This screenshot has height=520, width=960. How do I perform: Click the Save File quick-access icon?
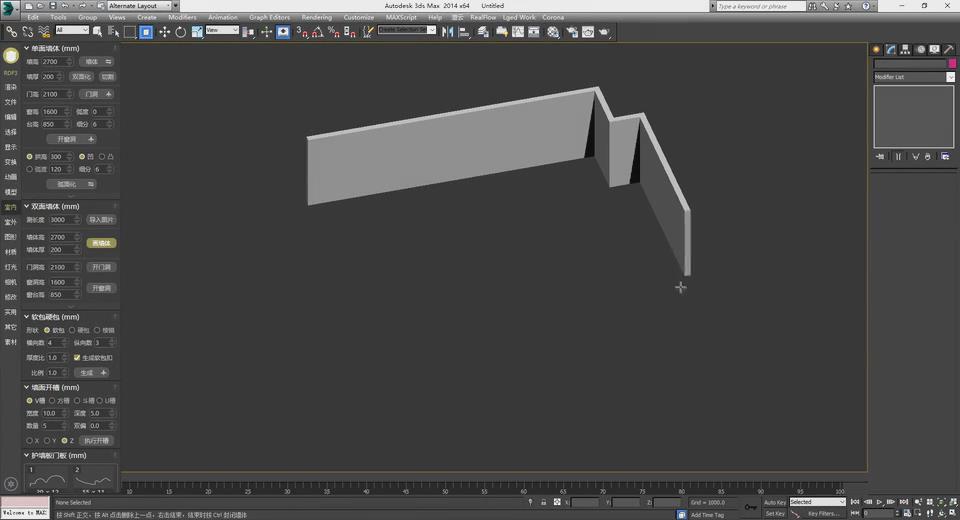pos(53,6)
